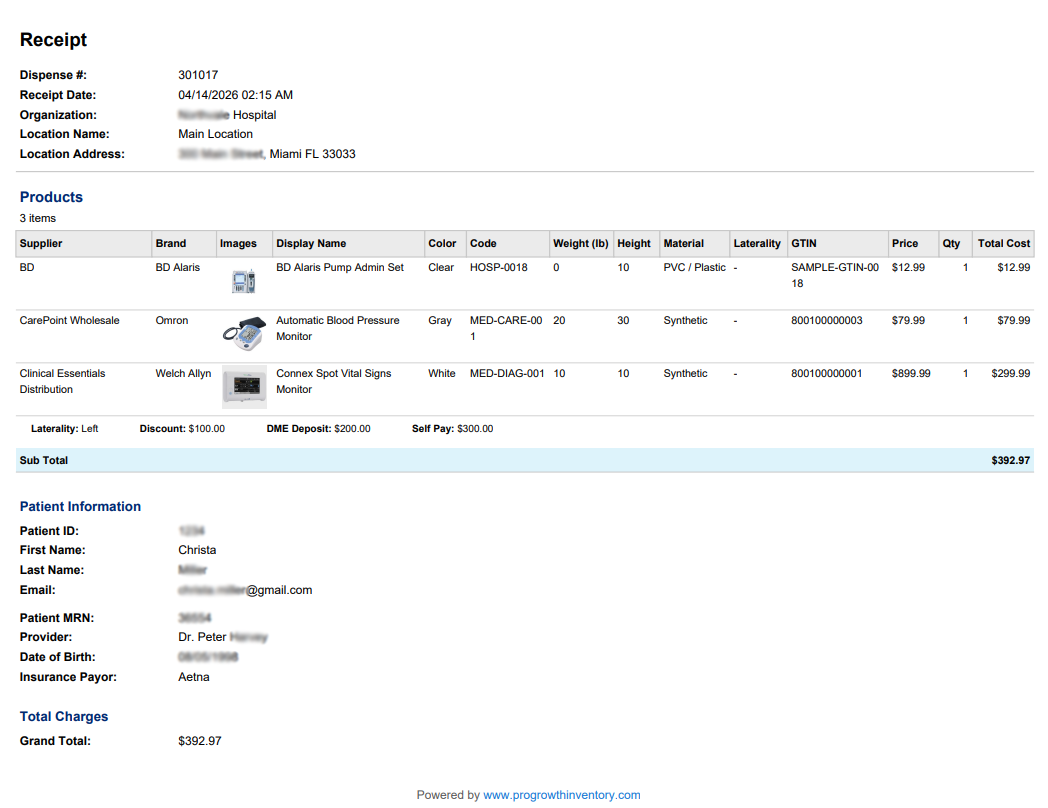Image resolution: width=1048 pixels, height=808 pixels.
Task: Click the White color cell
Action: [442, 373]
